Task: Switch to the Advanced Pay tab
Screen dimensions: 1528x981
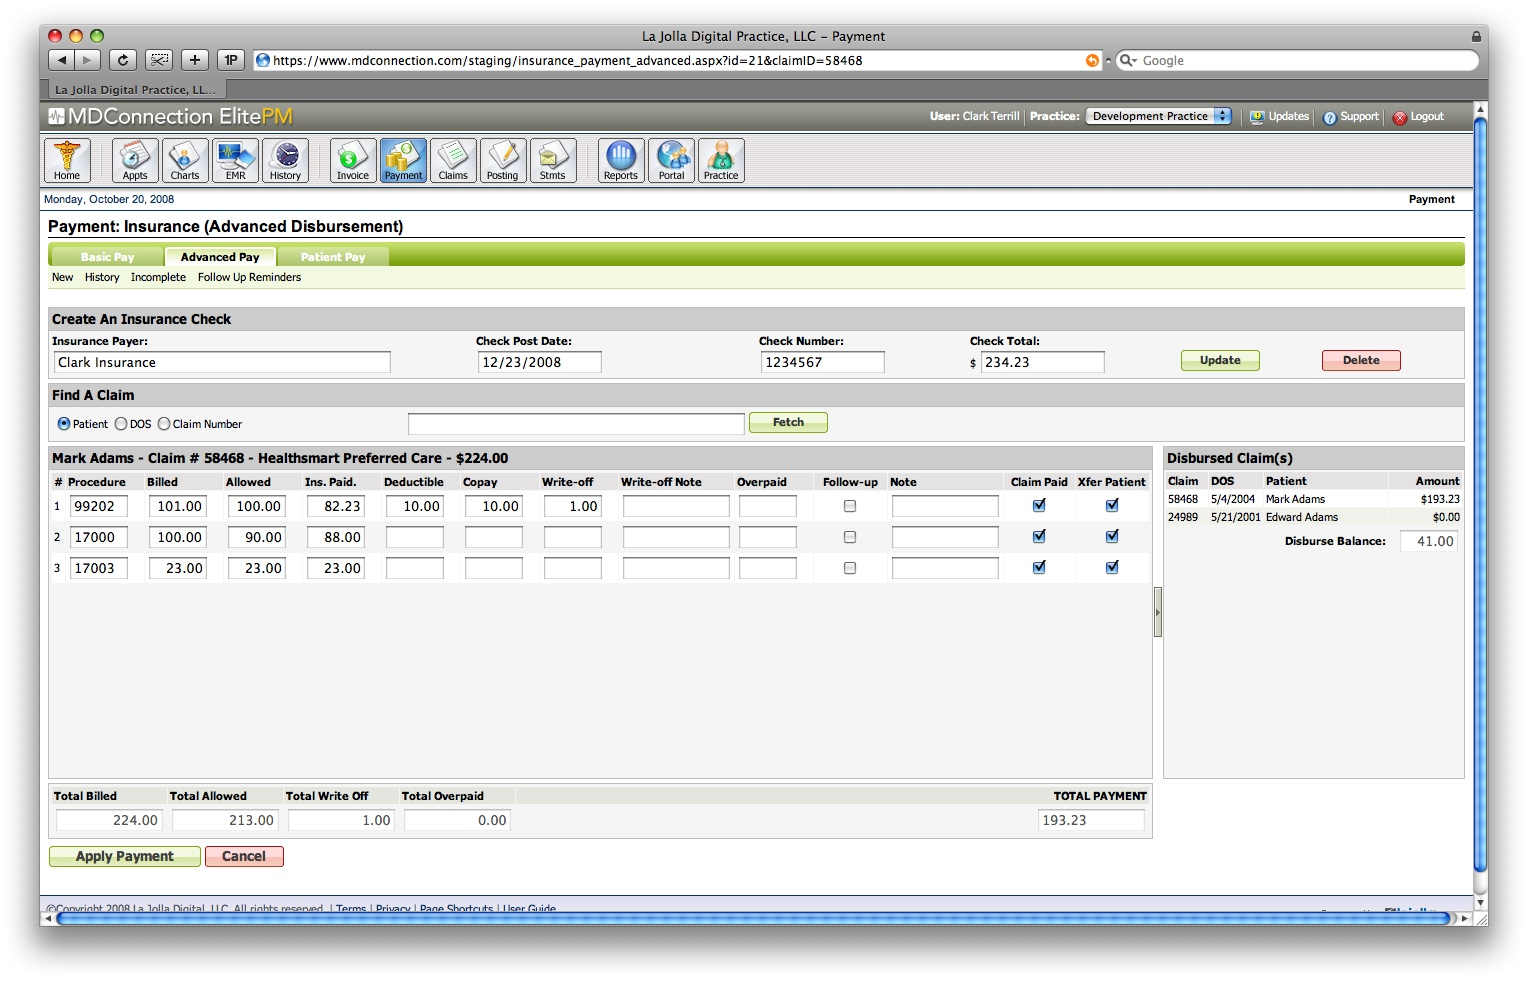Action: coord(220,257)
